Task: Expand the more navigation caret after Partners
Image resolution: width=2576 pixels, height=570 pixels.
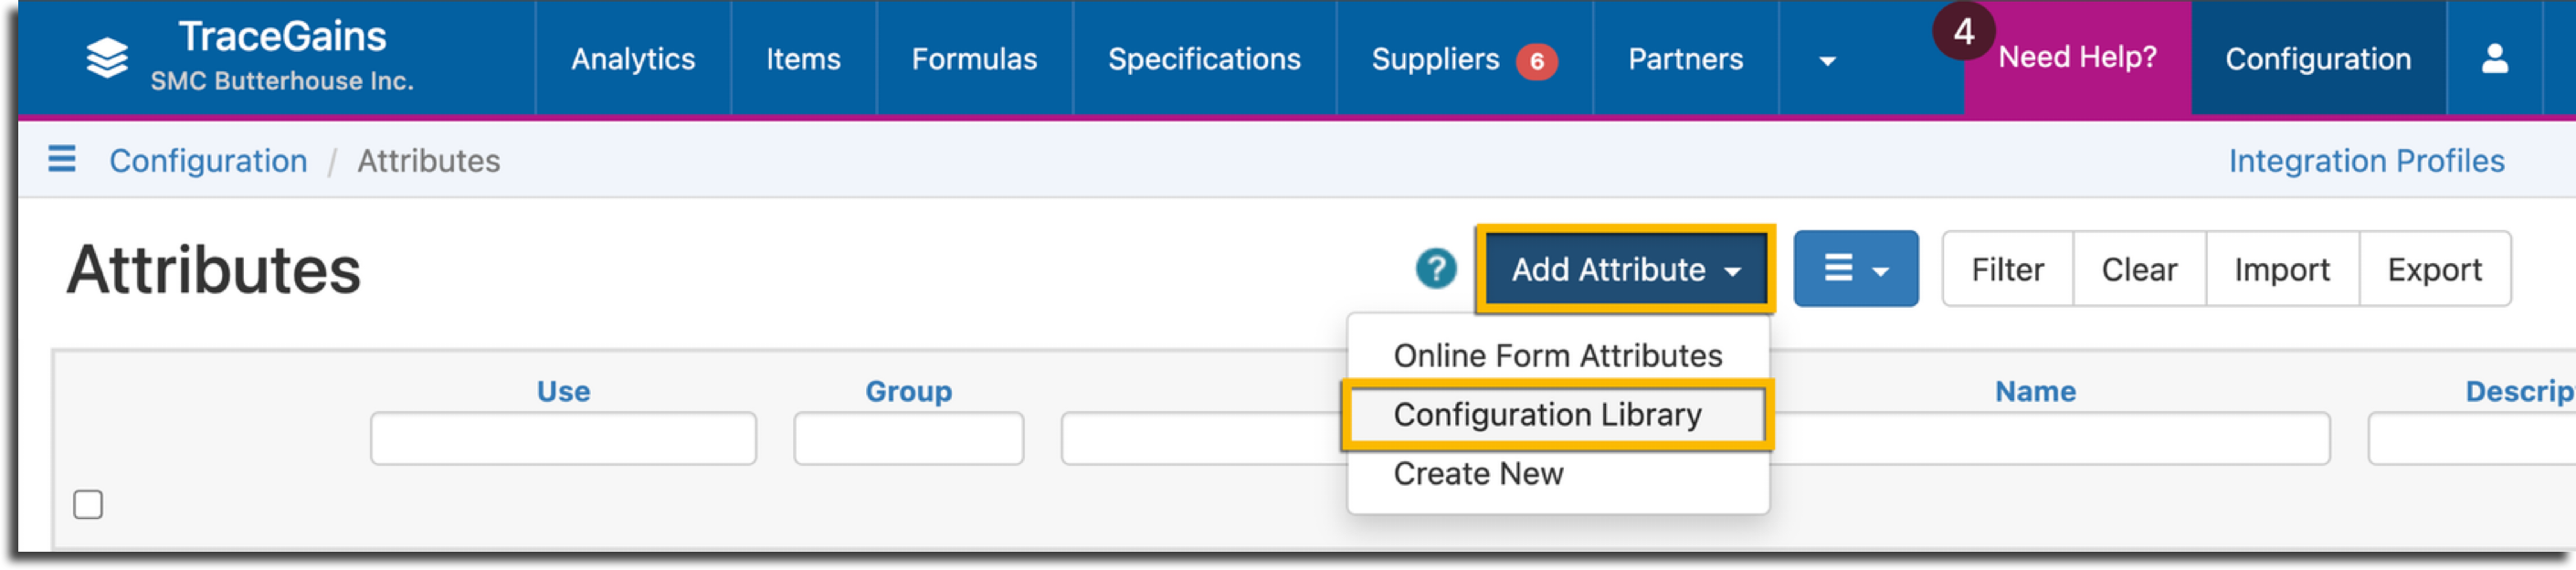Action: [1827, 61]
